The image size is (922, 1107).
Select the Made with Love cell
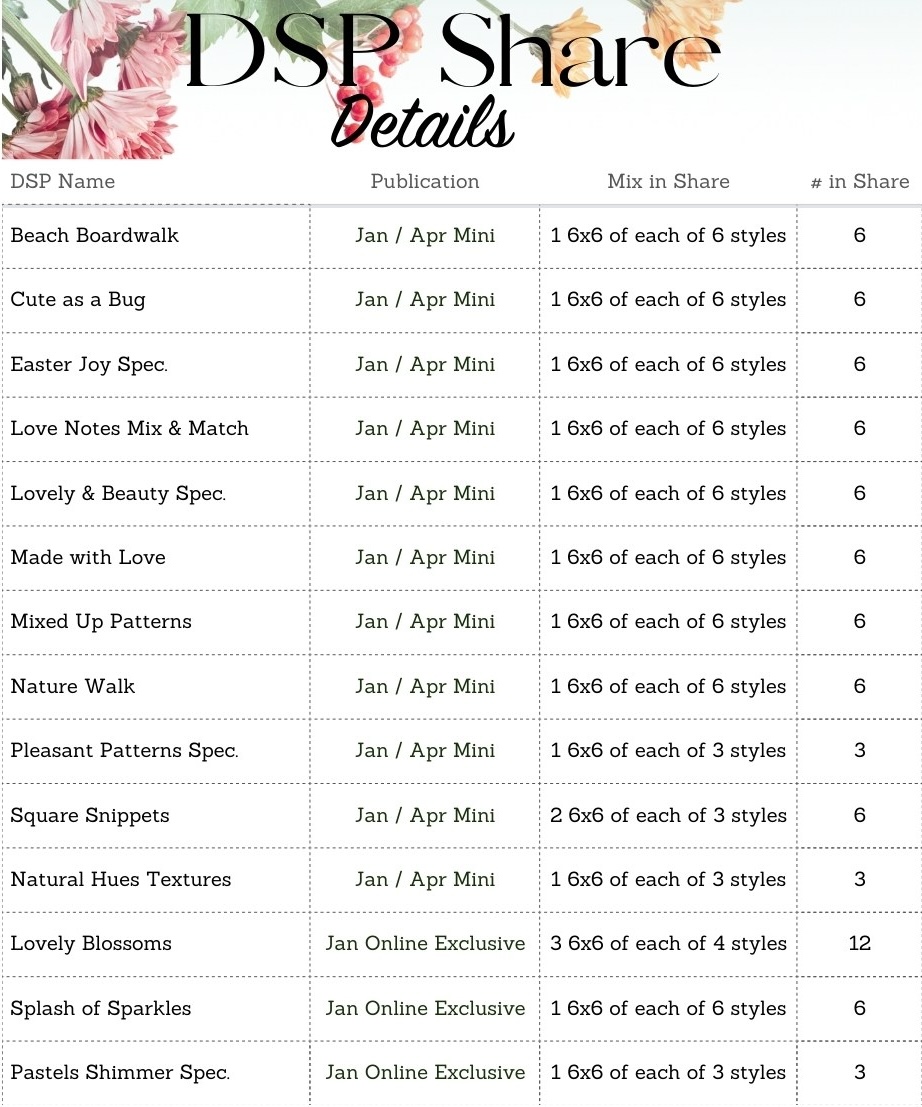(88, 558)
